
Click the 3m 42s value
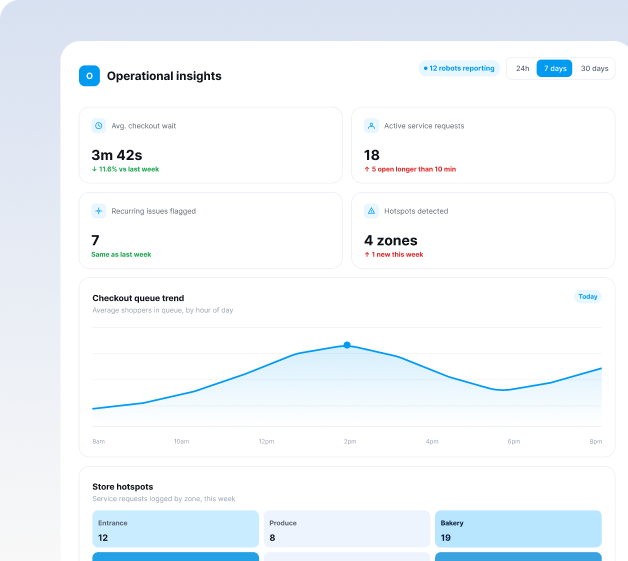(x=117, y=155)
